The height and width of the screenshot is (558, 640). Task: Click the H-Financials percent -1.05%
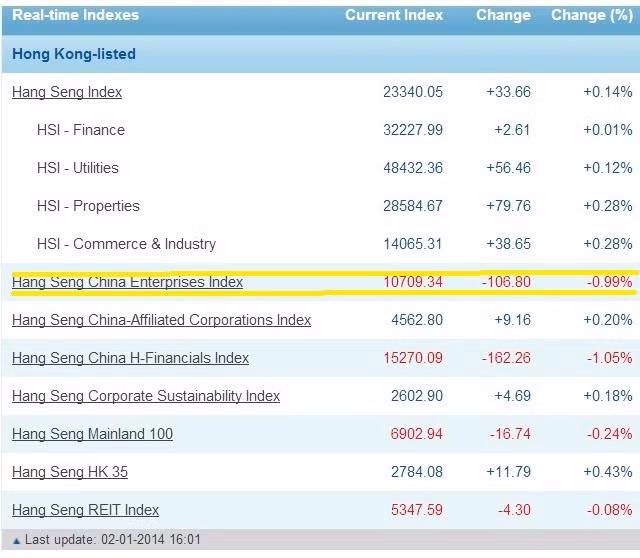(609, 358)
